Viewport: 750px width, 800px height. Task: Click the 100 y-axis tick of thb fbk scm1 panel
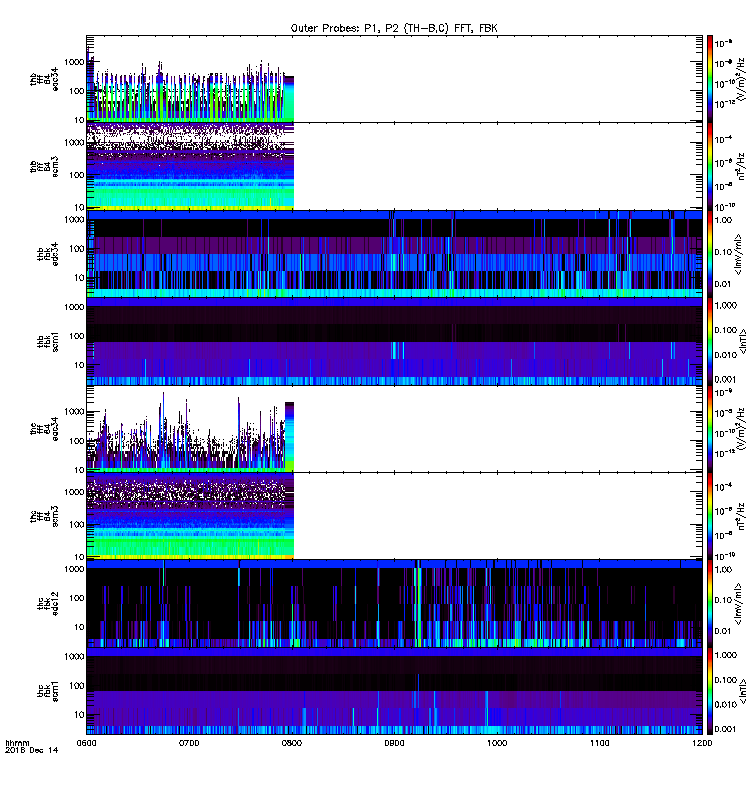click(x=77, y=336)
